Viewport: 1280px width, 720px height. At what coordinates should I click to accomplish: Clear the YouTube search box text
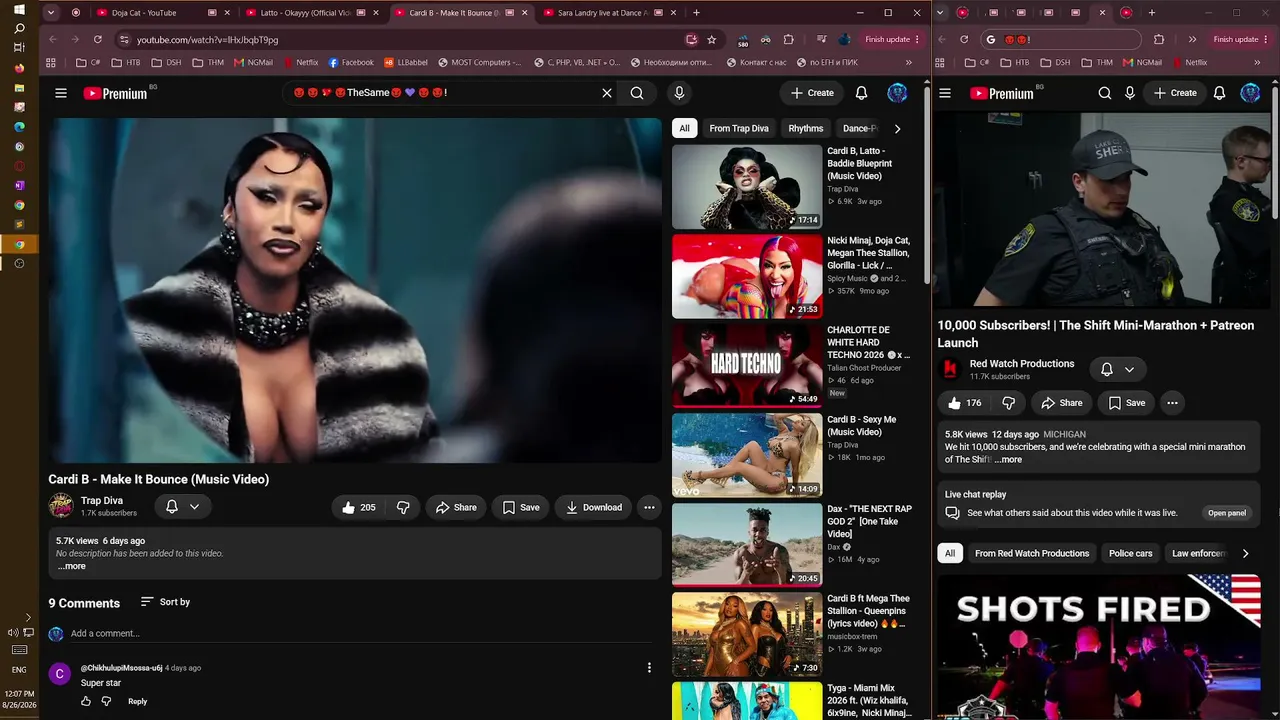(606, 93)
